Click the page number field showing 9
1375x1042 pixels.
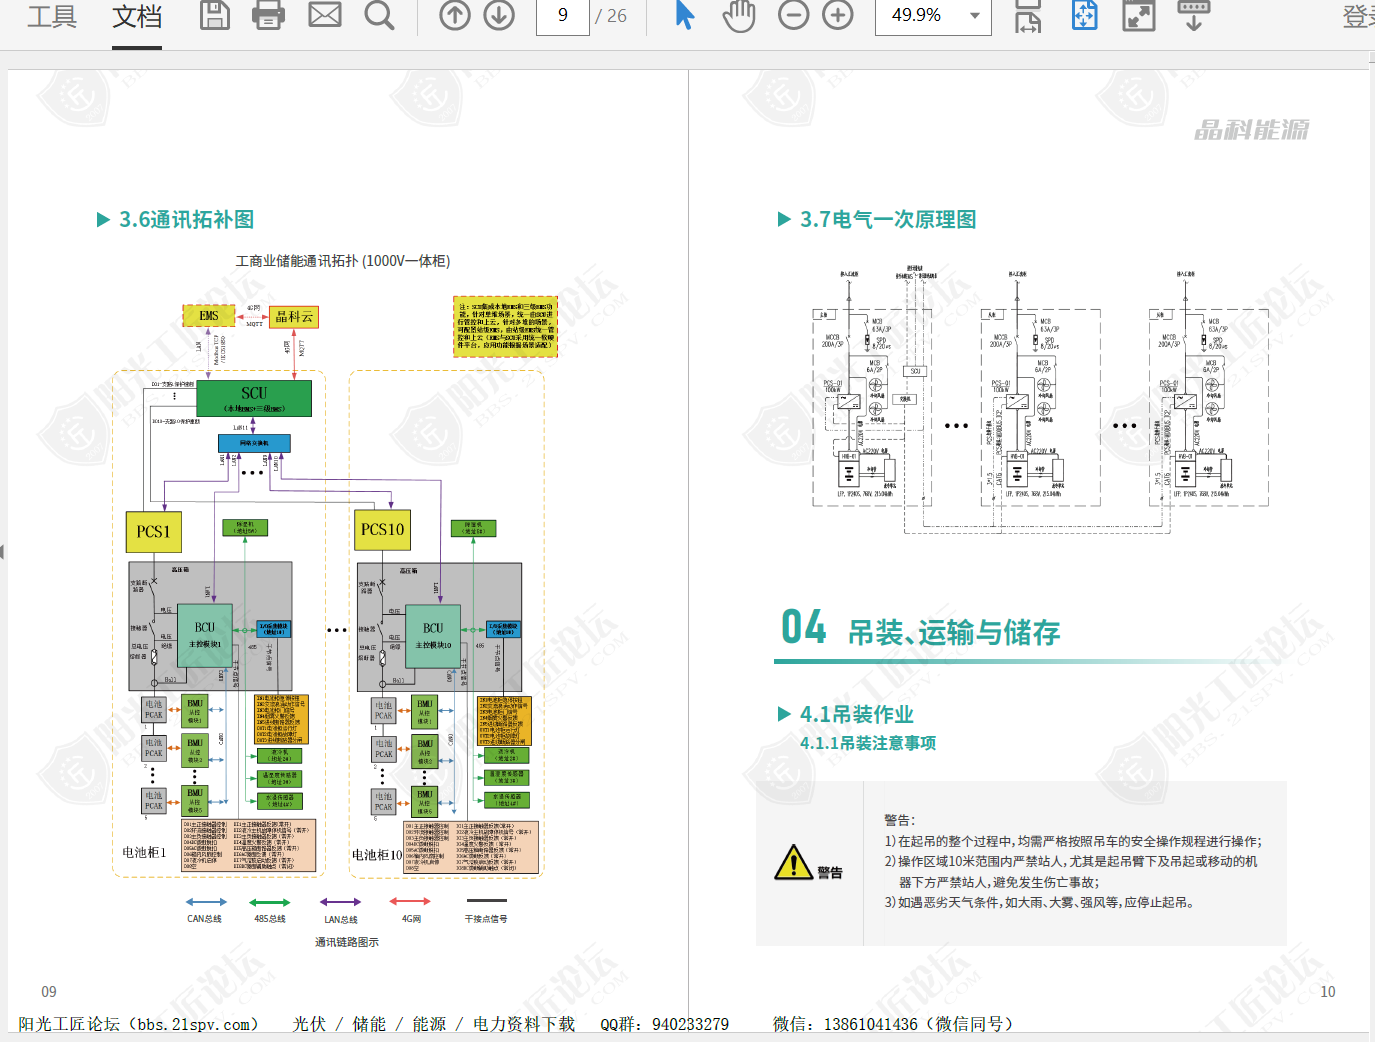(x=562, y=16)
